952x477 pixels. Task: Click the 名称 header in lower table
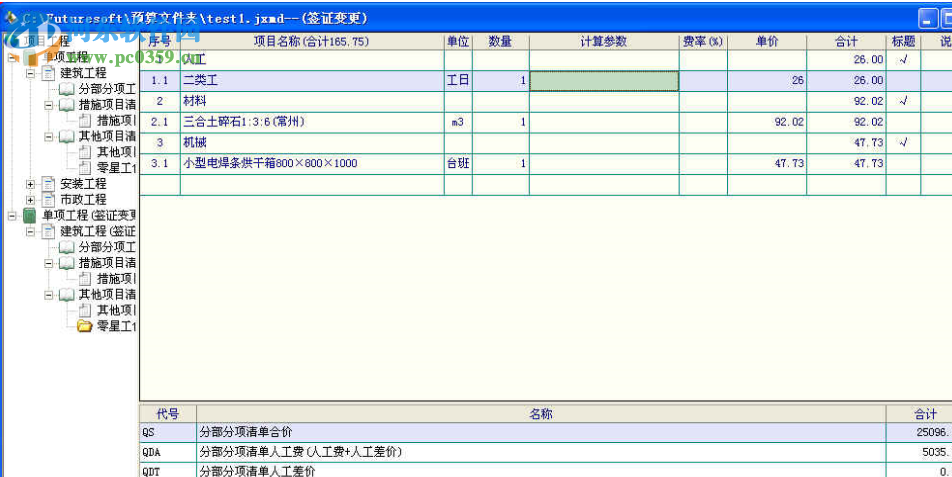click(x=541, y=414)
